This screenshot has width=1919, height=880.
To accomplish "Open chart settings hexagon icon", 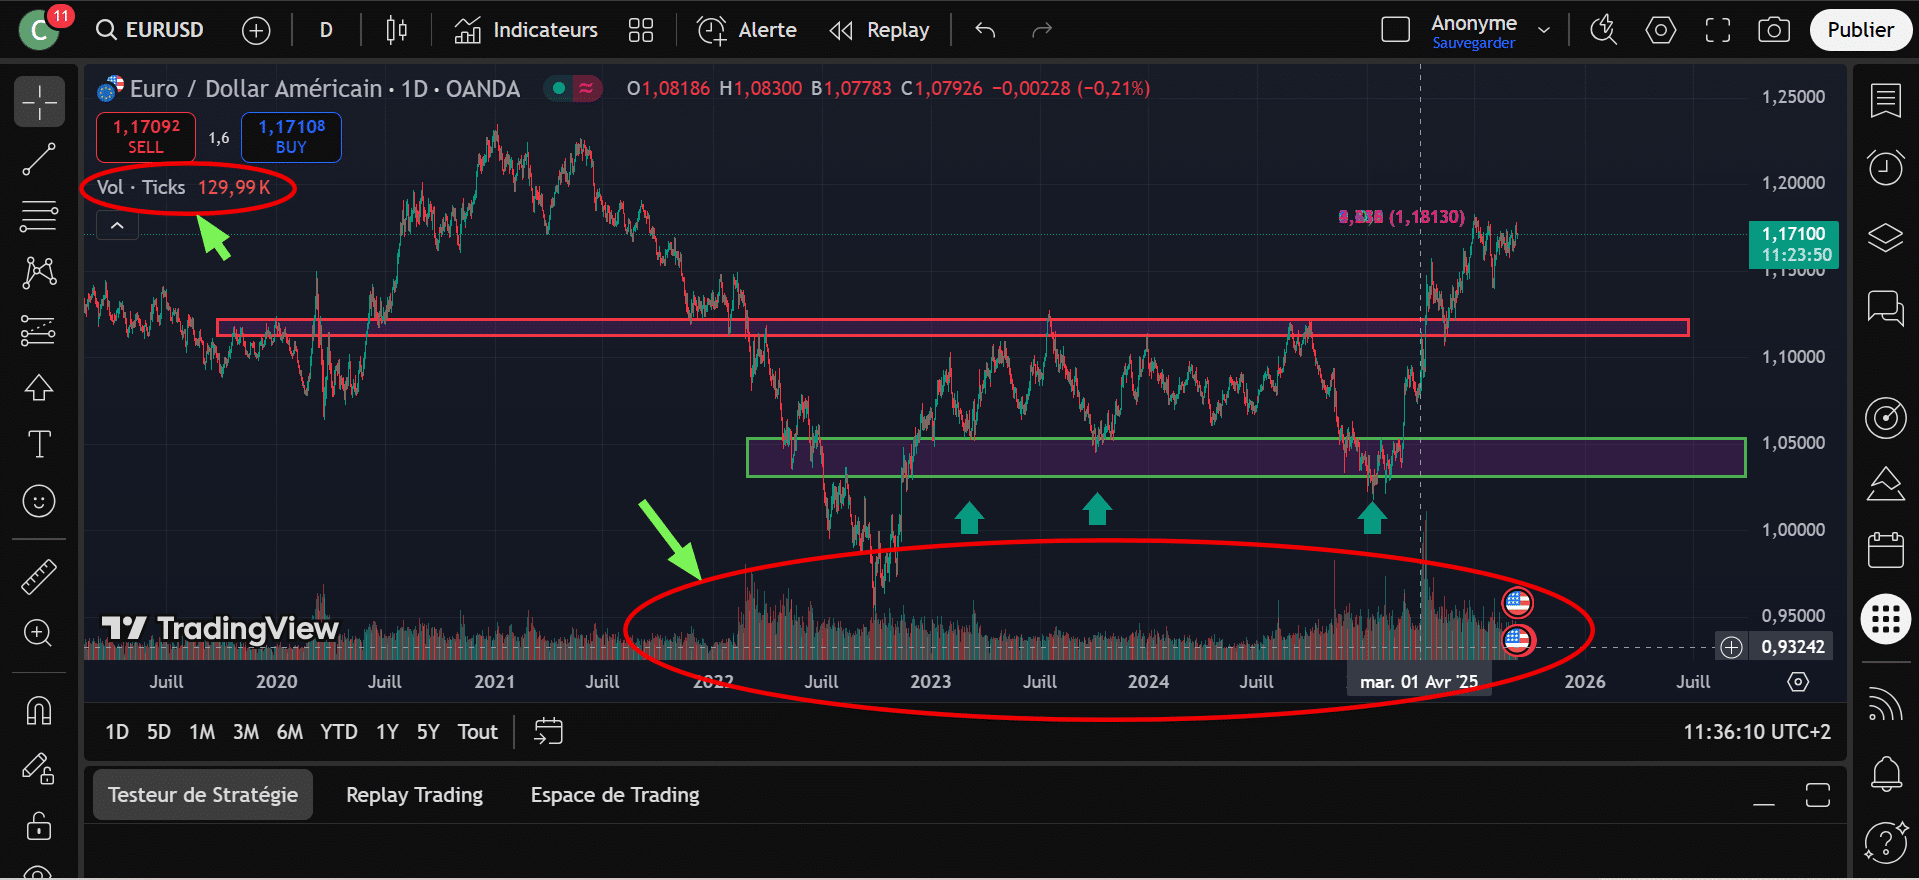I will pyautogui.click(x=1660, y=30).
